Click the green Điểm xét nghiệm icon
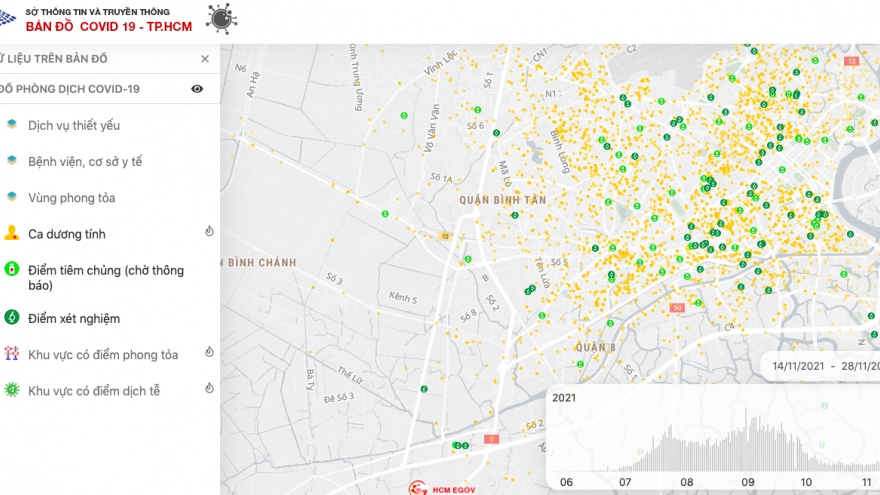 point(11,318)
